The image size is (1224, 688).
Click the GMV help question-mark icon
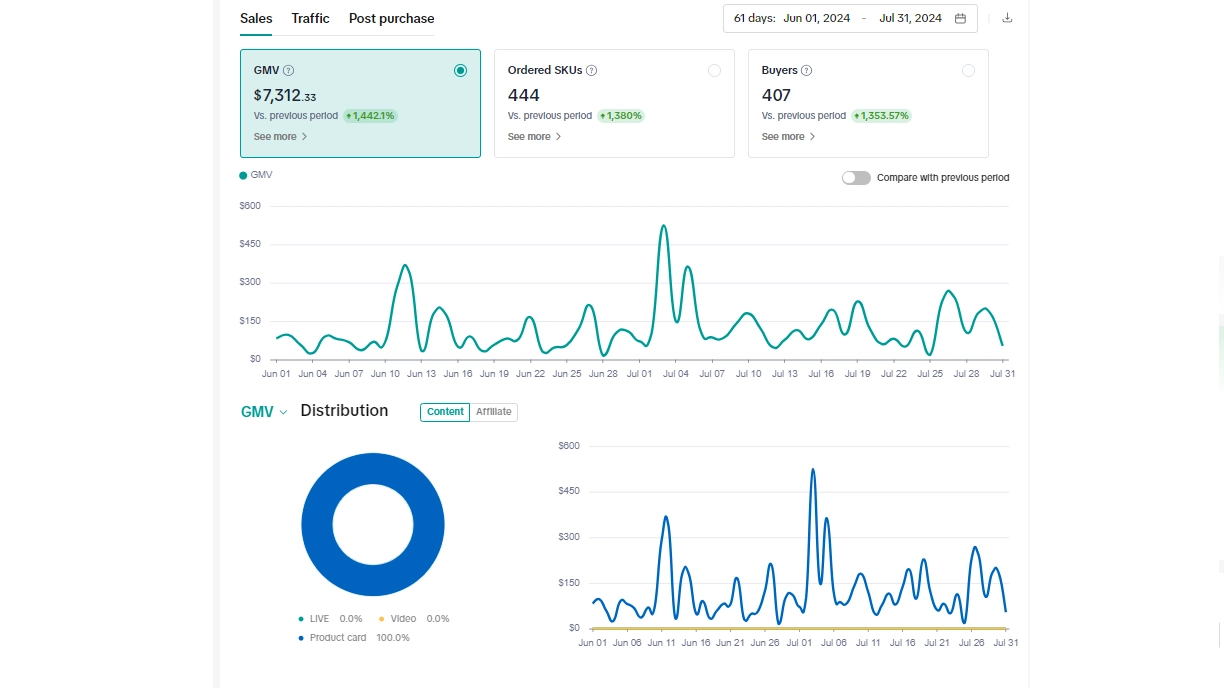click(289, 71)
